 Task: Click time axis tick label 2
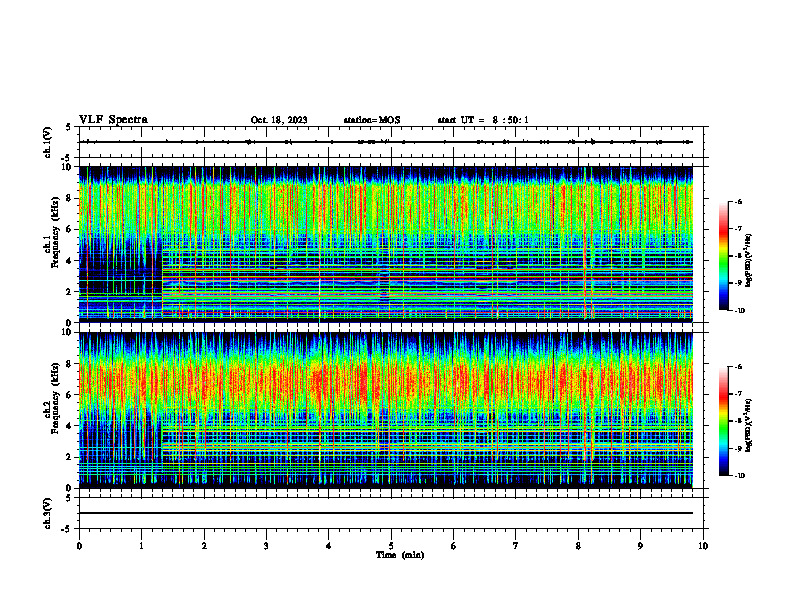pyautogui.click(x=204, y=546)
